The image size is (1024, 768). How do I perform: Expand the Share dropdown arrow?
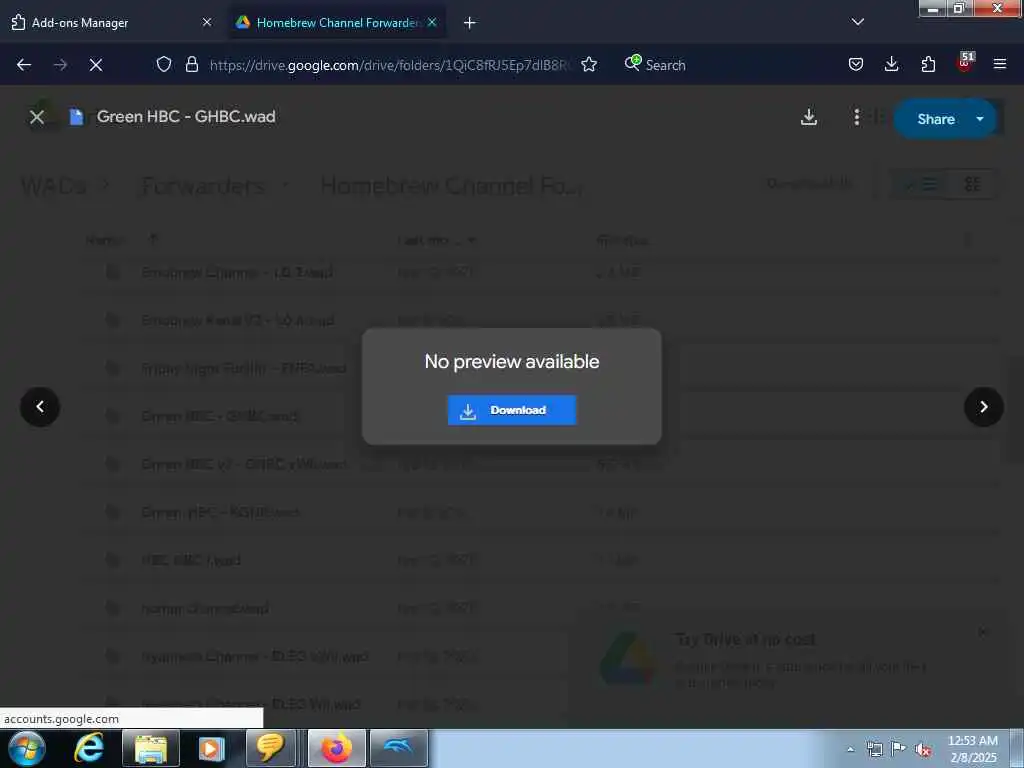click(x=980, y=119)
